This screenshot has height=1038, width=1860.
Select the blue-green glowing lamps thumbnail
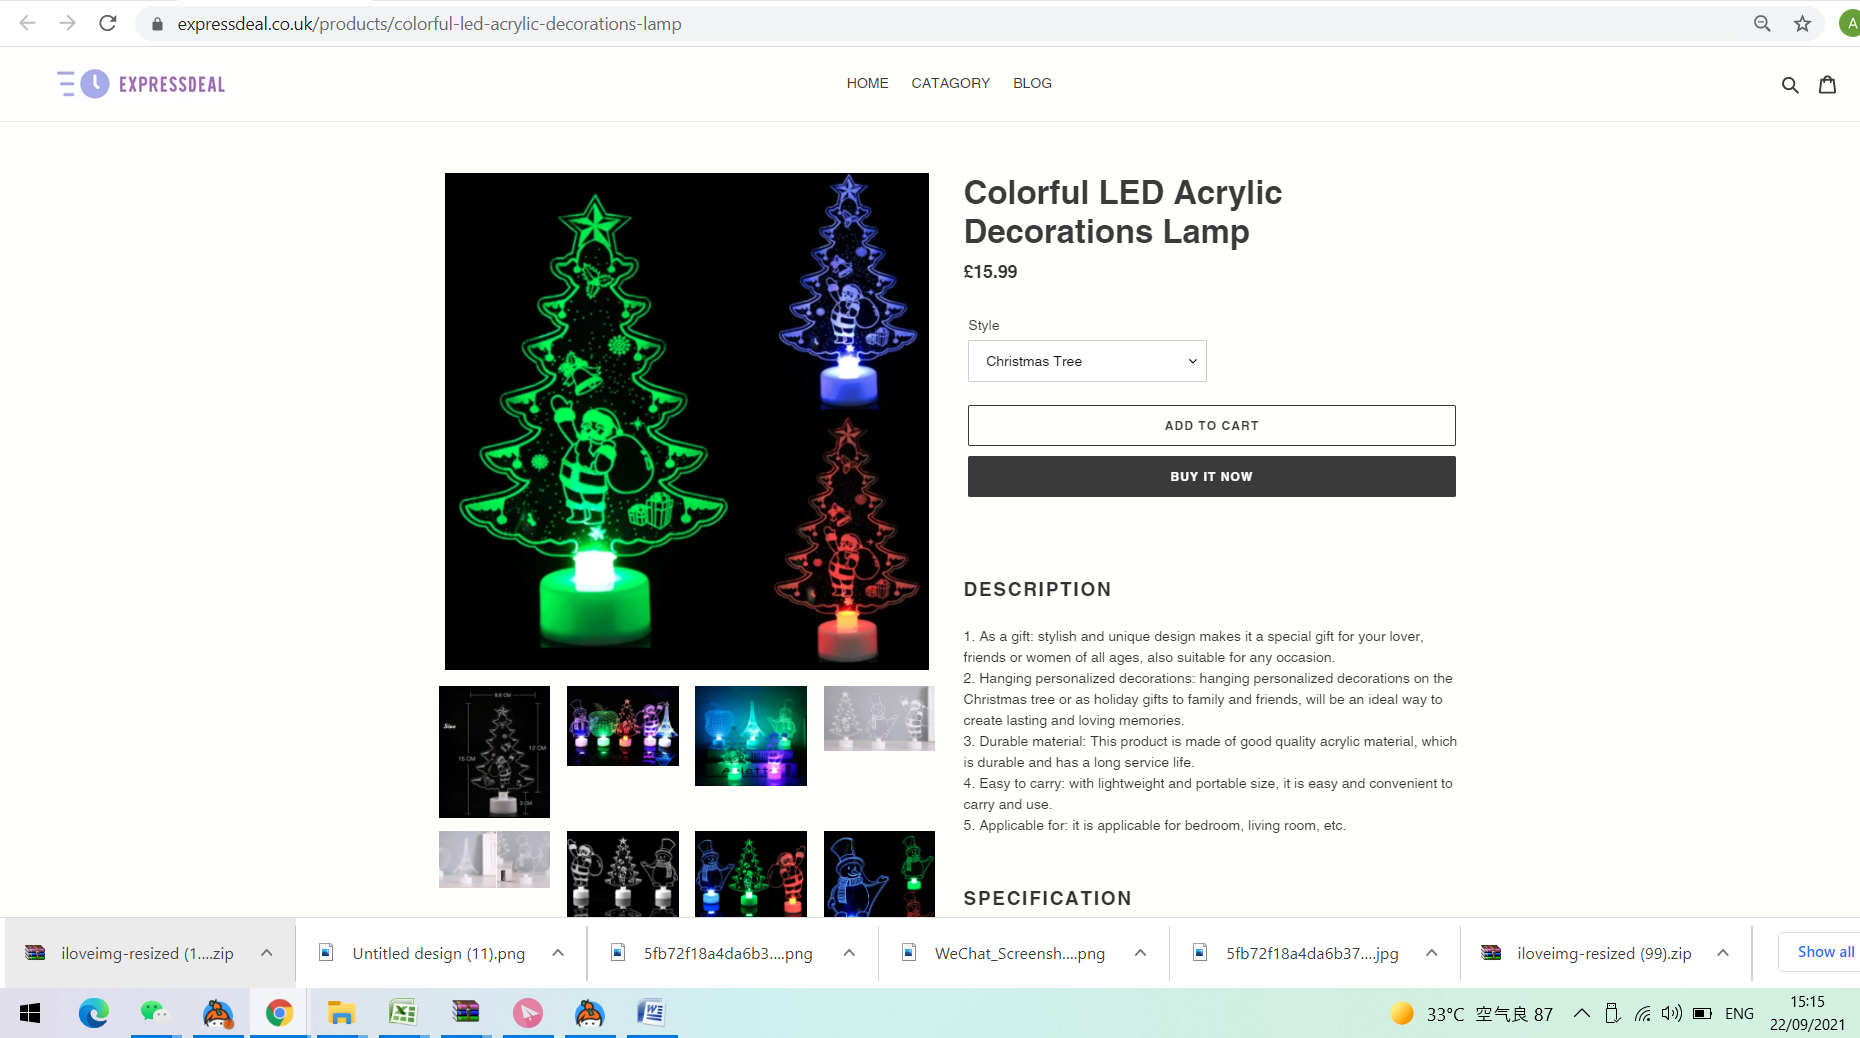pos(750,736)
